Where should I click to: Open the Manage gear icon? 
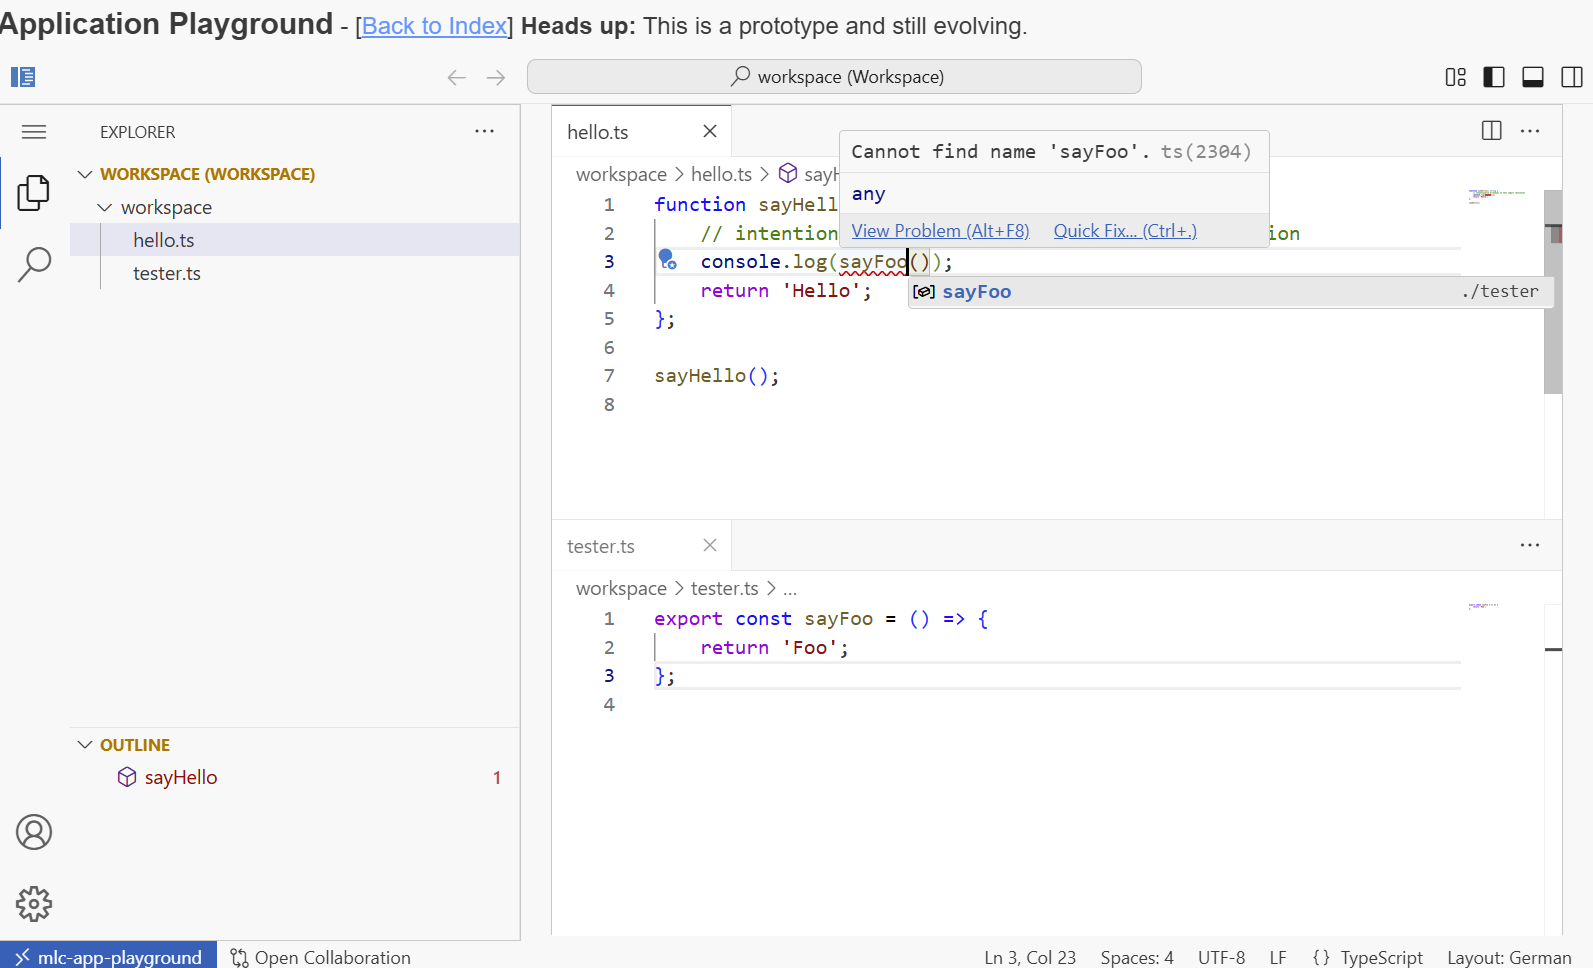point(34,904)
